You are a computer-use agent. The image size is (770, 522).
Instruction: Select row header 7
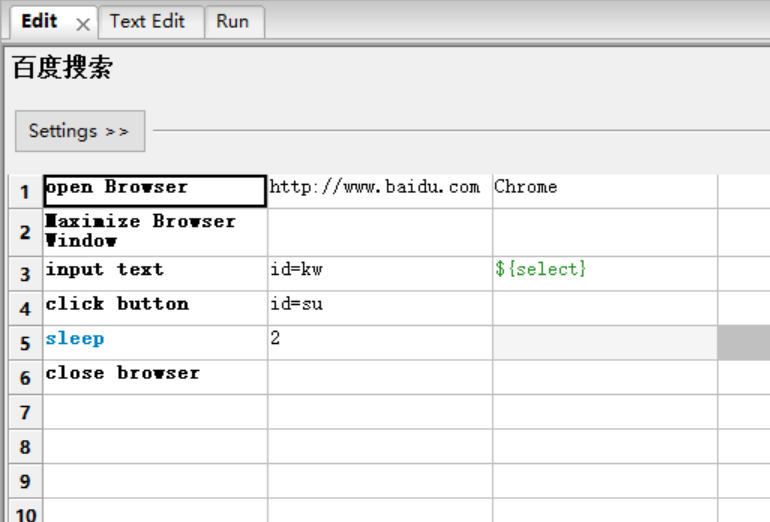(x=26, y=412)
